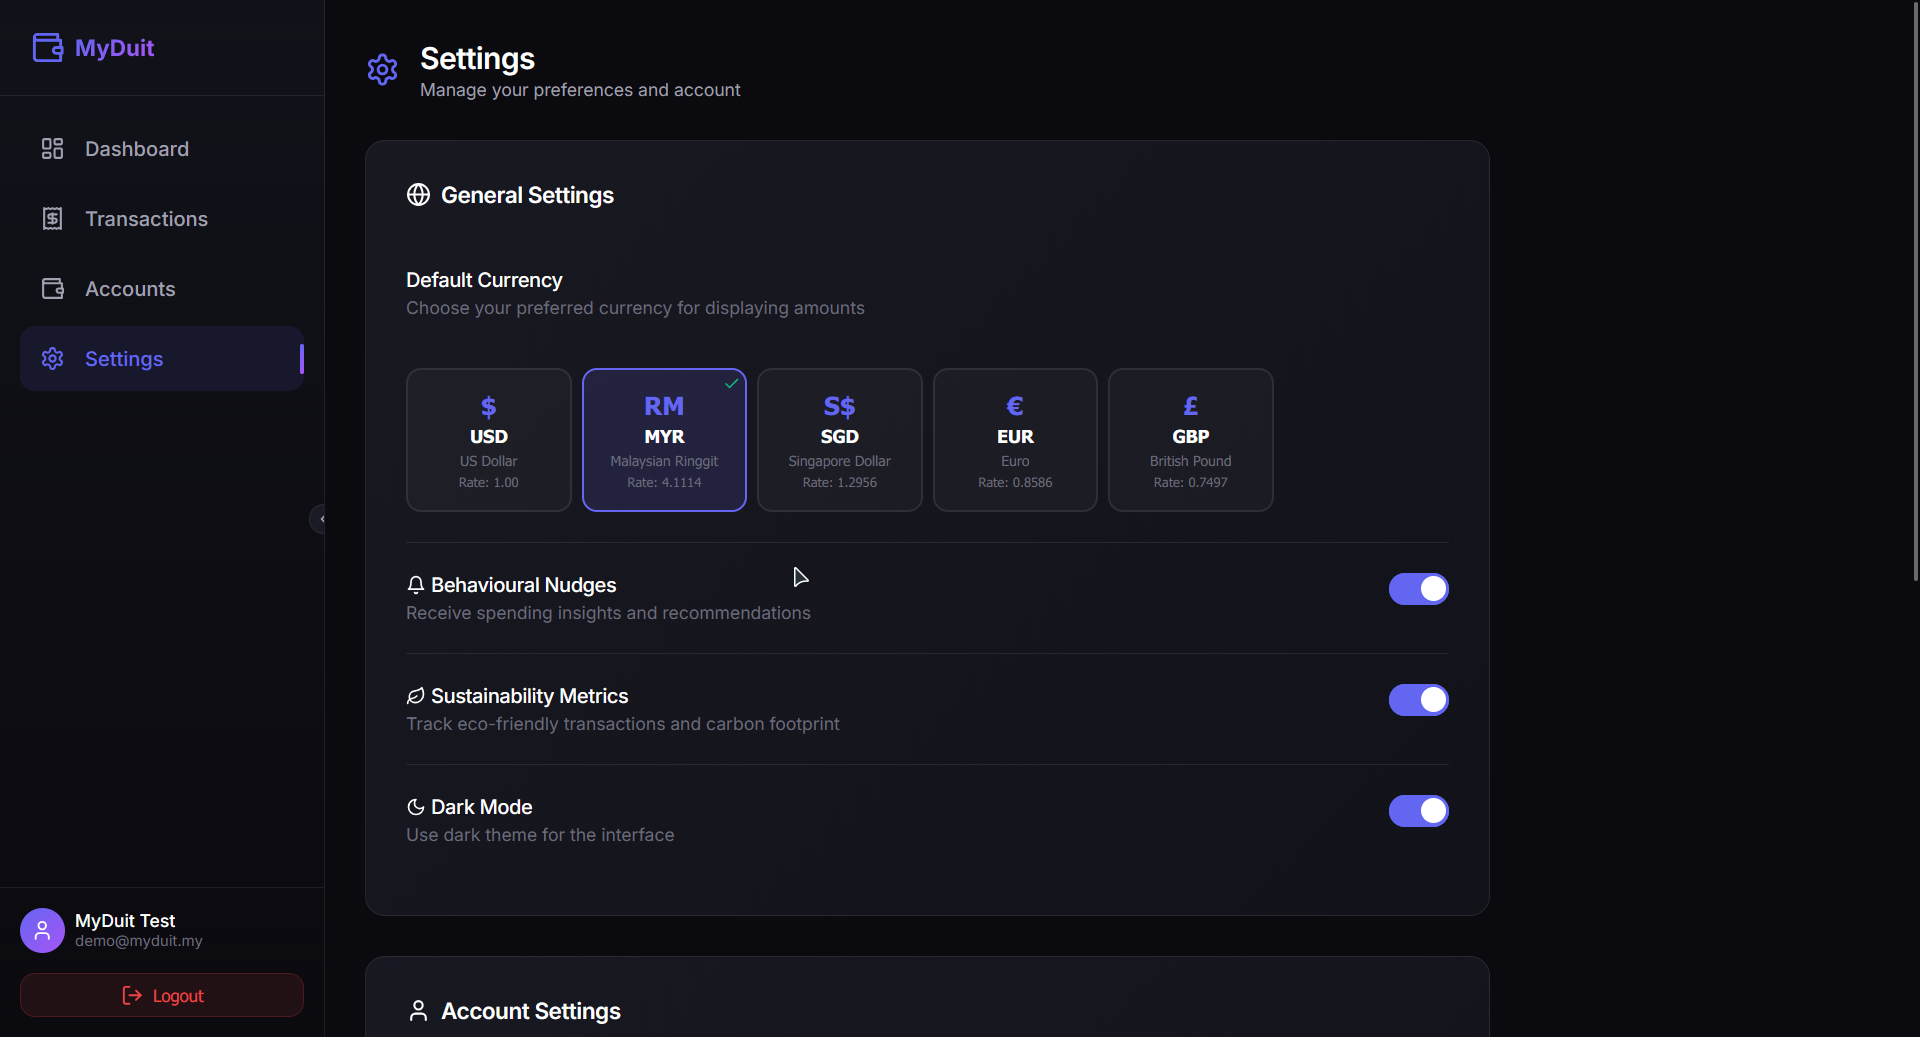Image resolution: width=1920 pixels, height=1037 pixels.
Task: Log out using the Logout button
Action: [161, 995]
